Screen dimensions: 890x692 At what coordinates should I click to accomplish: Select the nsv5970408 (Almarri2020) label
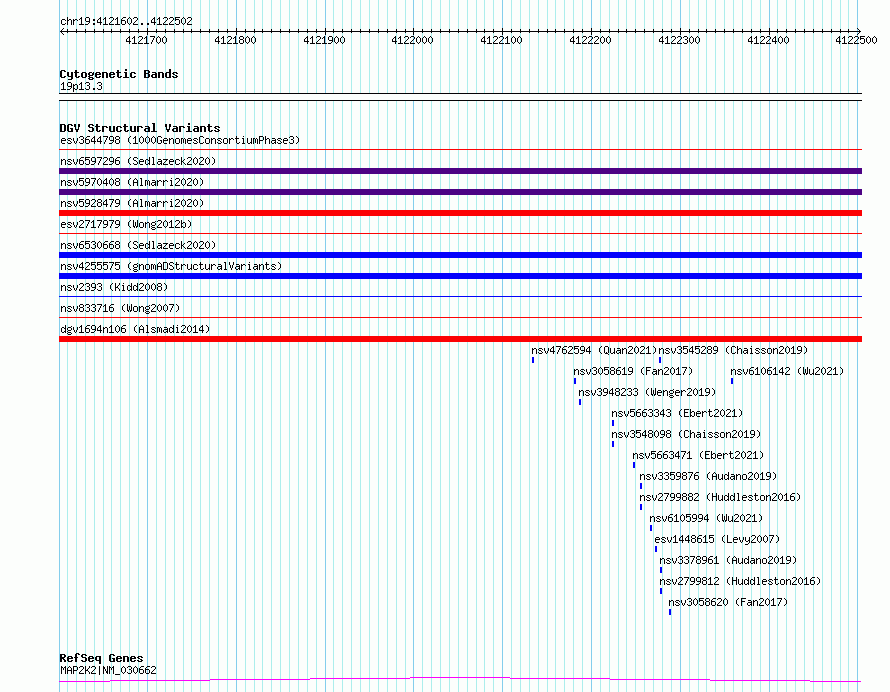tap(132, 182)
